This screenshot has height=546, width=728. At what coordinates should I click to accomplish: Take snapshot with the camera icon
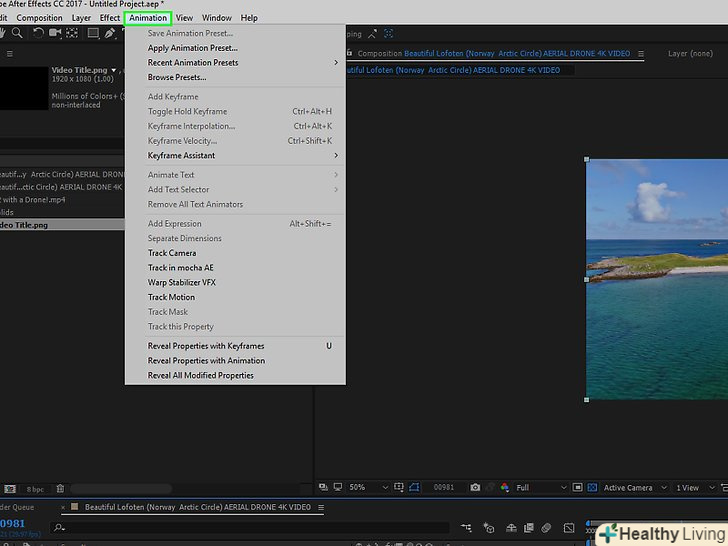[x=475, y=488]
